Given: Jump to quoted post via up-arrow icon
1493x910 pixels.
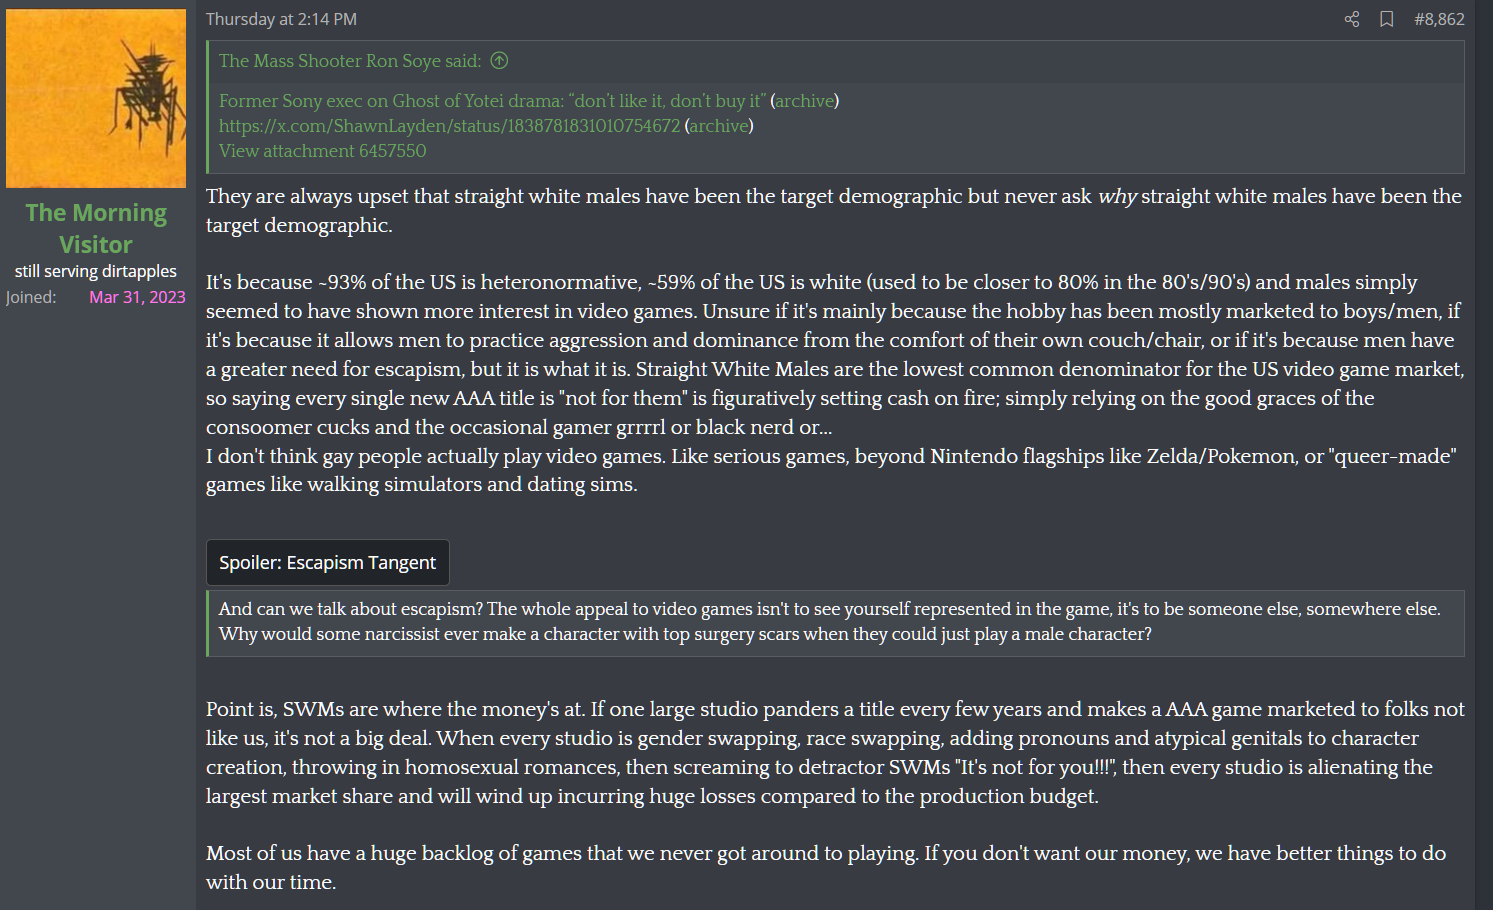Looking at the screenshot, I should pos(500,61).
